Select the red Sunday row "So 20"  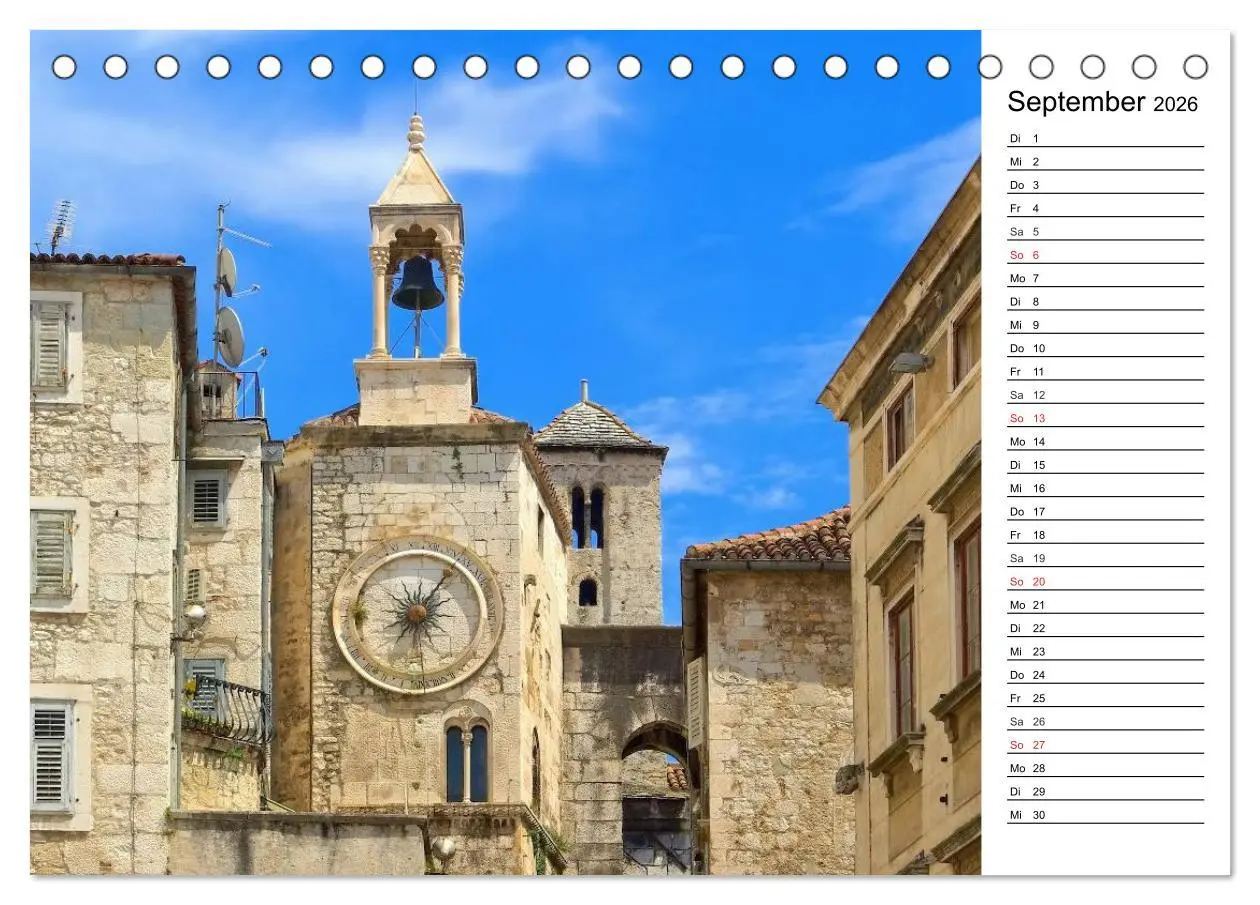pos(1105,581)
